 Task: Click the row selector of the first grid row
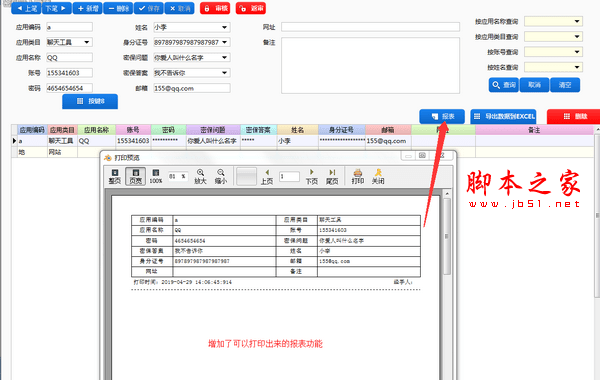tap(15, 141)
